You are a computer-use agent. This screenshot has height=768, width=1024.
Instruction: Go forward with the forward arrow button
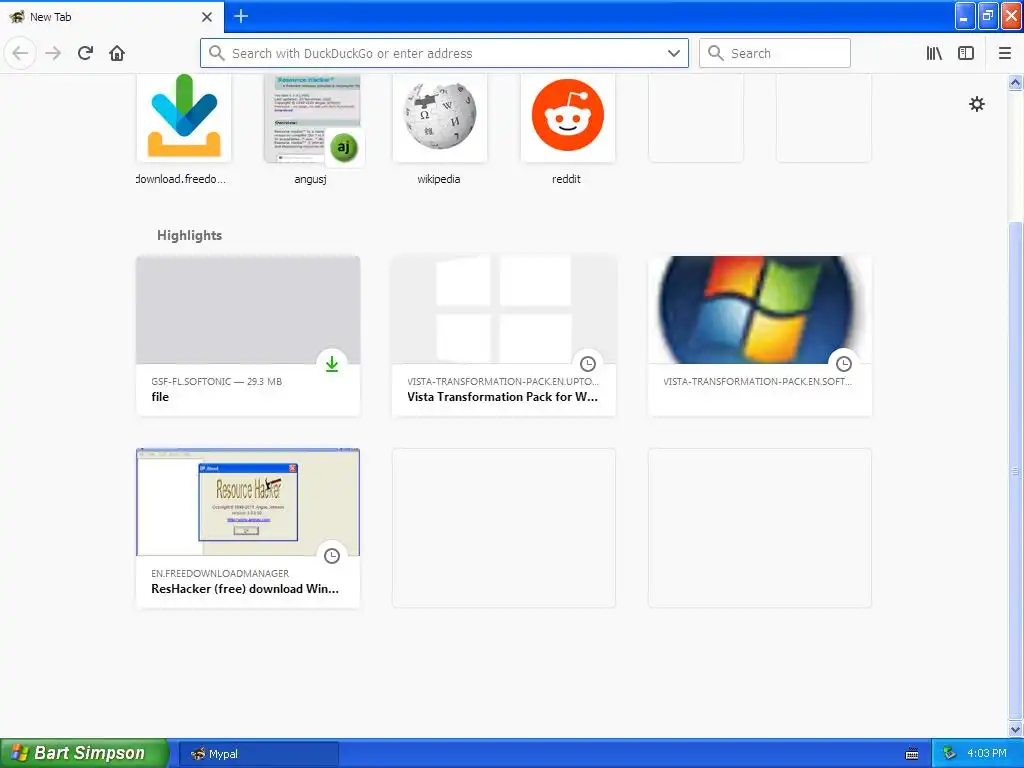(x=53, y=53)
